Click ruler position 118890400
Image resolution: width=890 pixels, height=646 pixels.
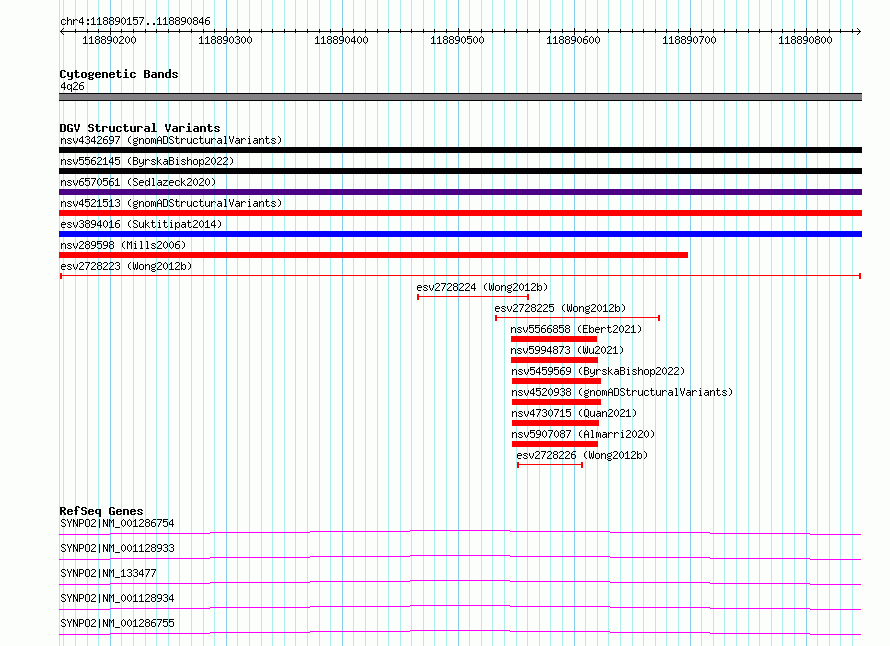tap(341, 40)
